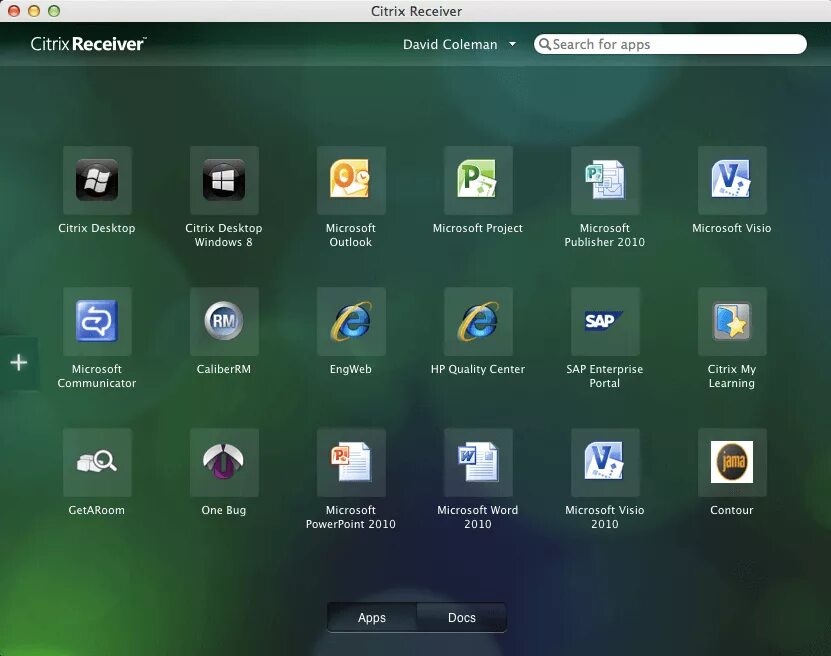
Task: Focus the Search for apps field
Action: pyautogui.click(x=670, y=44)
